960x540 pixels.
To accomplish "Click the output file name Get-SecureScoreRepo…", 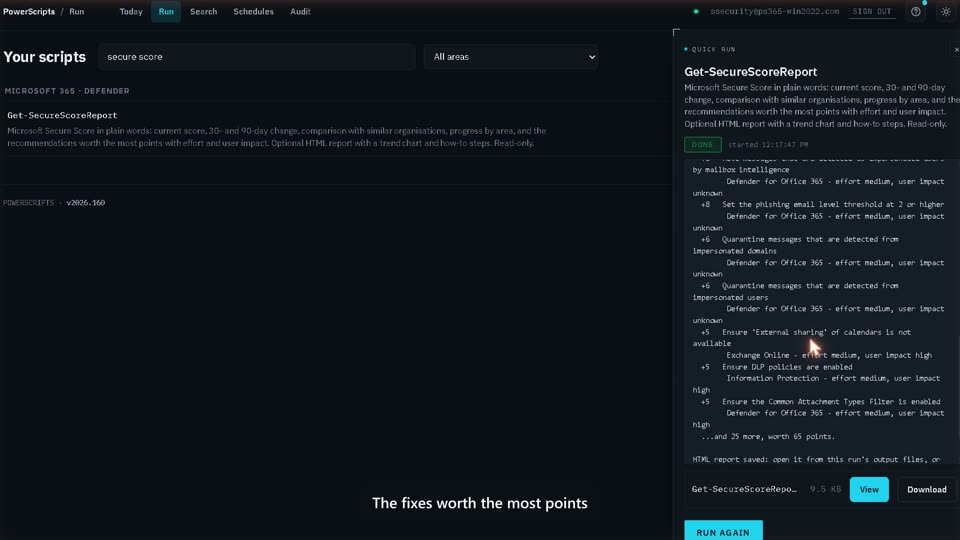I will pyautogui.click(x=744, y=489).
